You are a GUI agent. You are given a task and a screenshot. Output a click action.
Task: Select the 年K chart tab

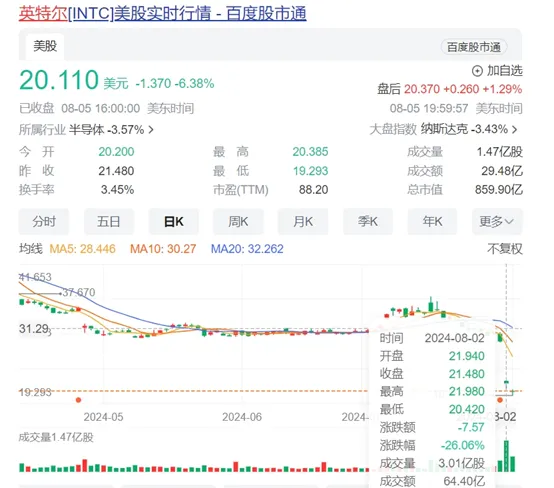coord(432,222)
